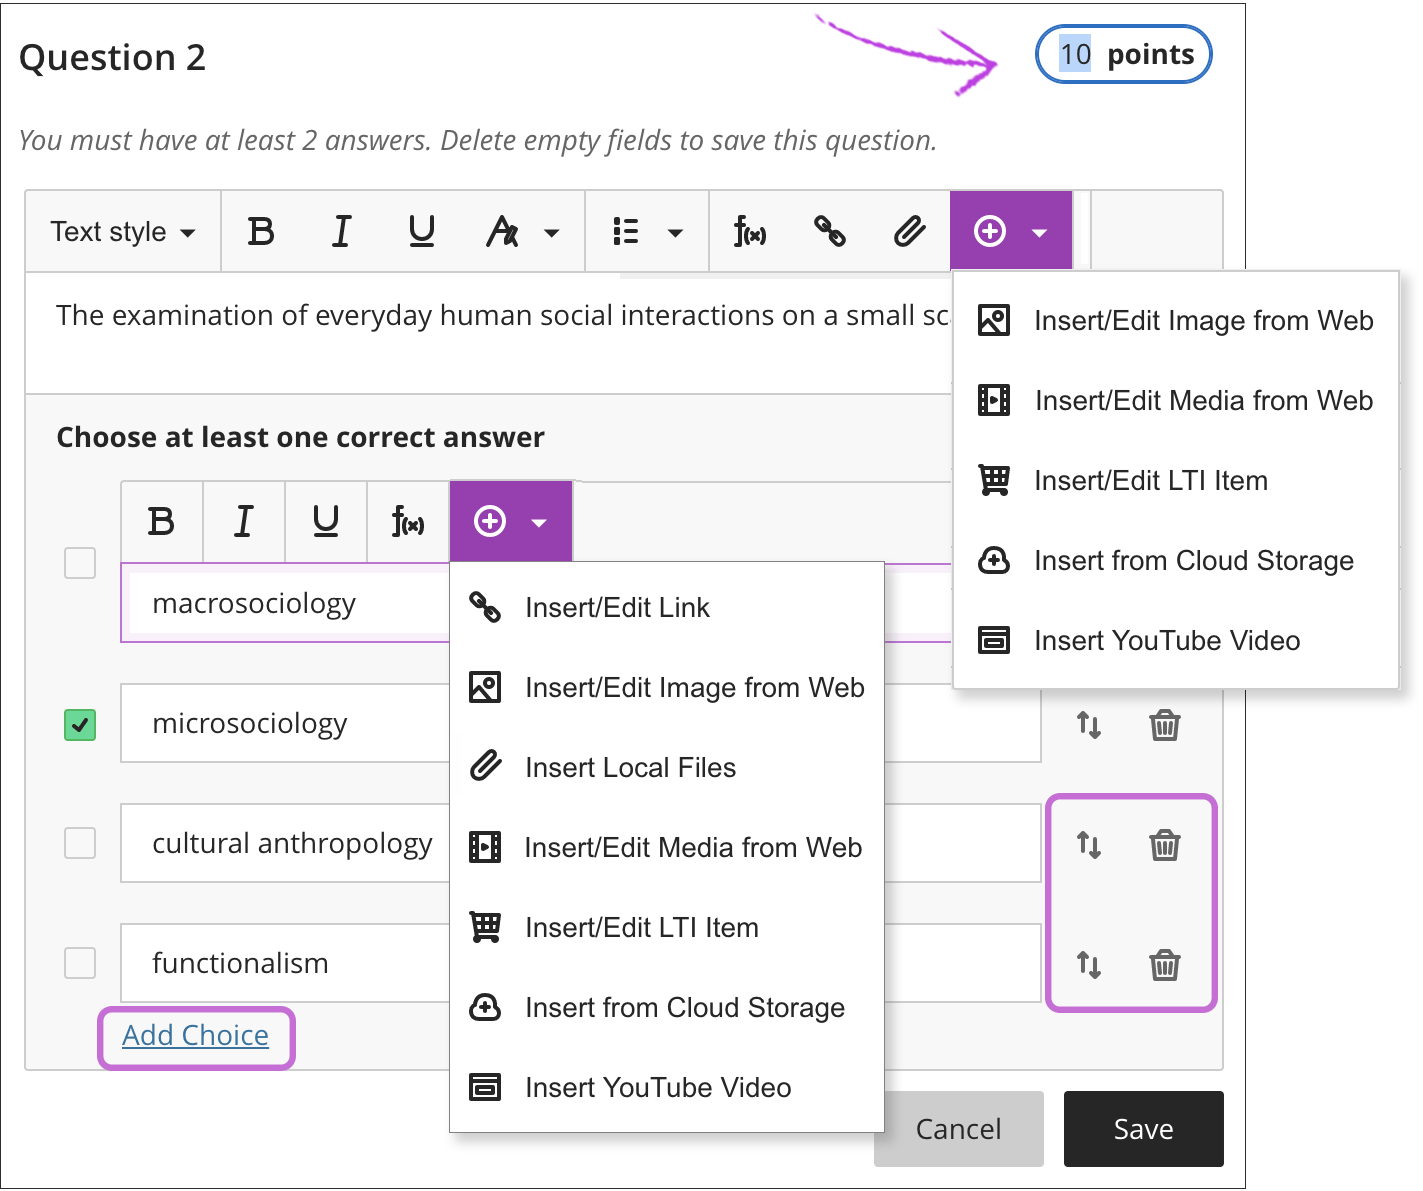
Task: Reorder the functionalism answer choice
Action: (x=1089, y=965)
